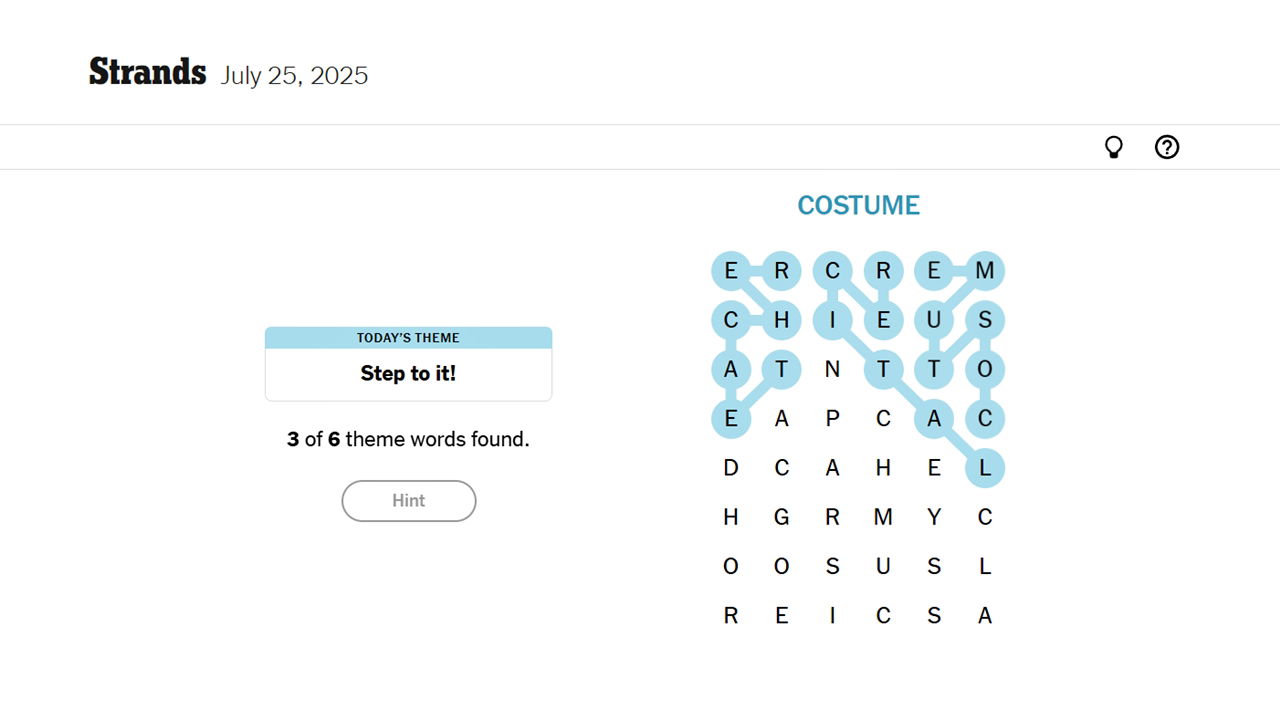Viewport: 1280px width, 720px height.
Task: Select the letter A in the bottom-right corner
Action: click(986, 615)
